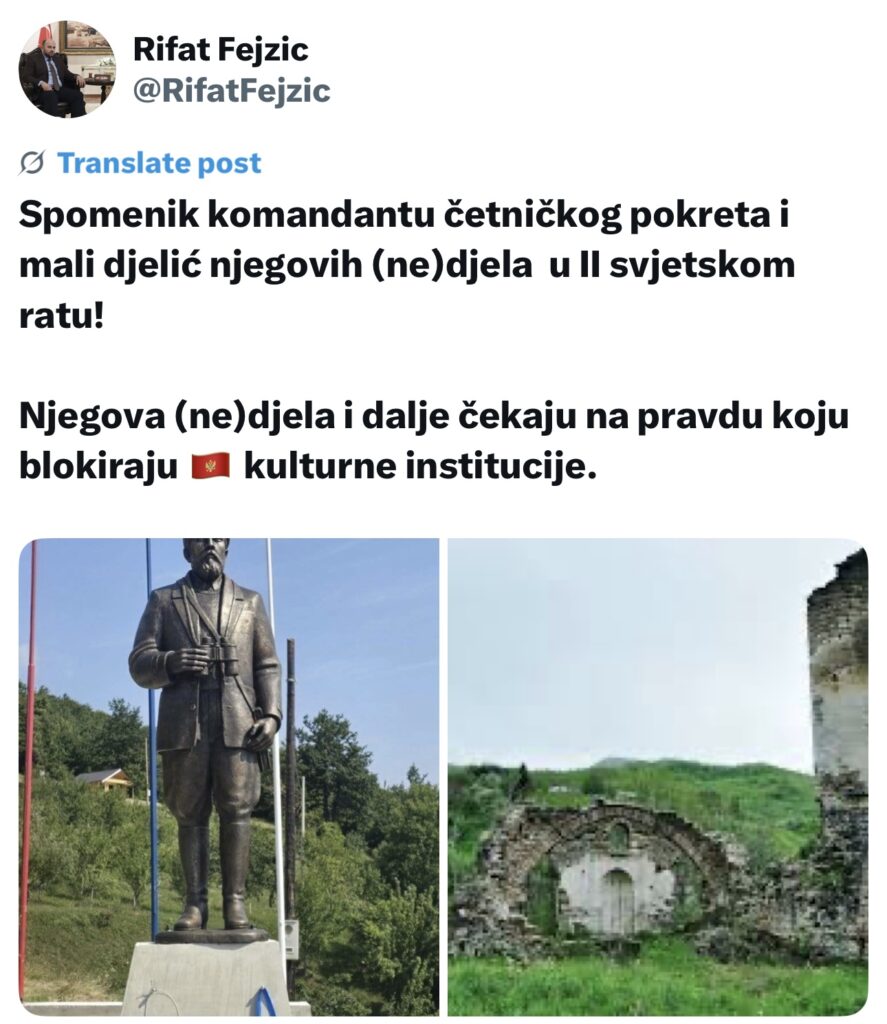Image resolution: width=887 pixels, height=1024 pixels.
Task: Click the words kulturne institucije
Action: tap(420, 466)
